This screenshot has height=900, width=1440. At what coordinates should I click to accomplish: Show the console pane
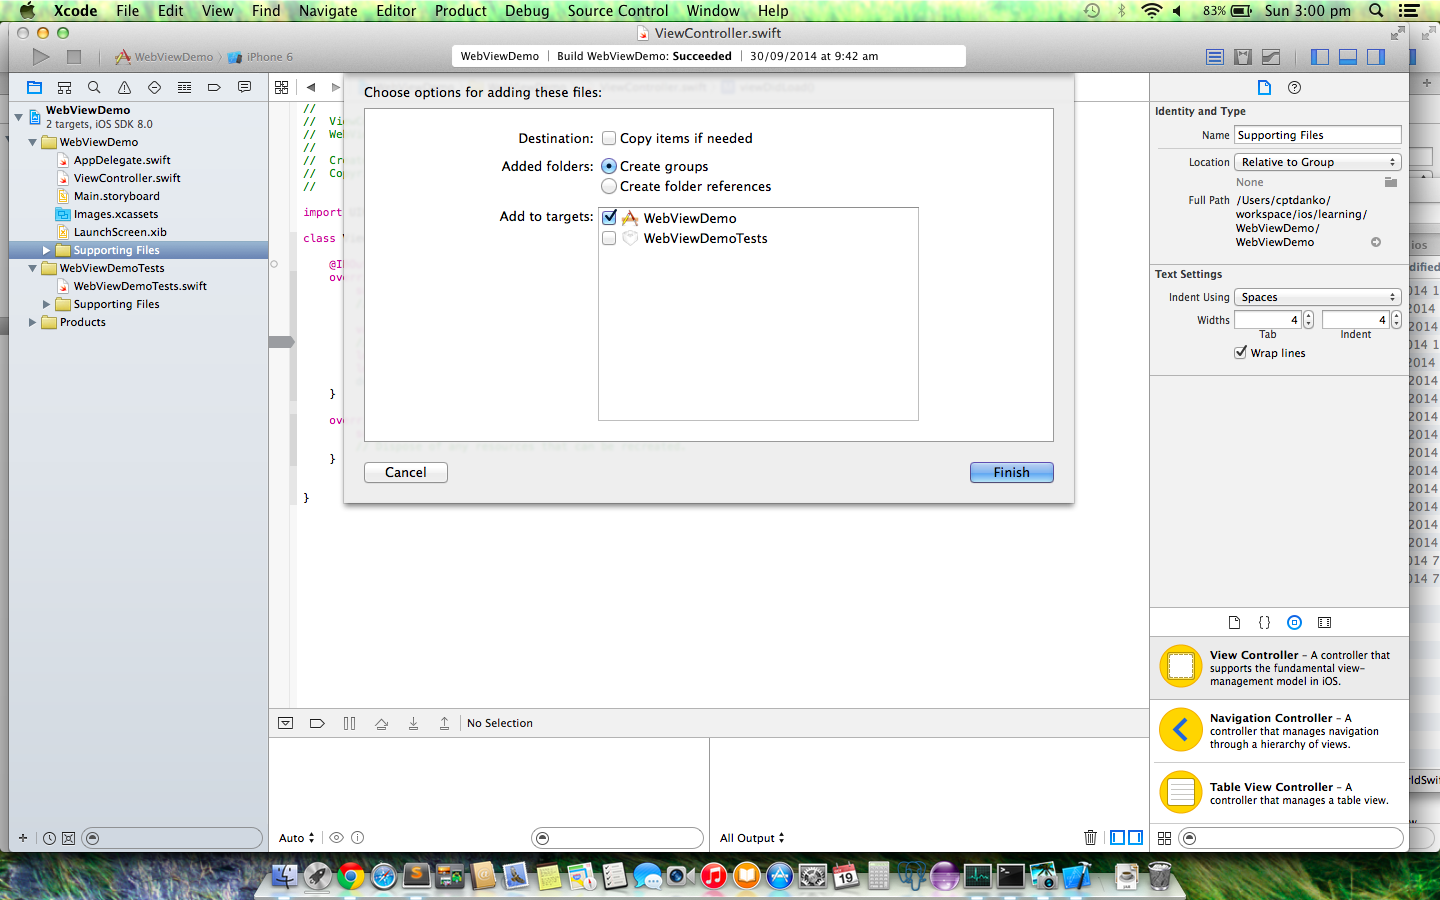1135,837
